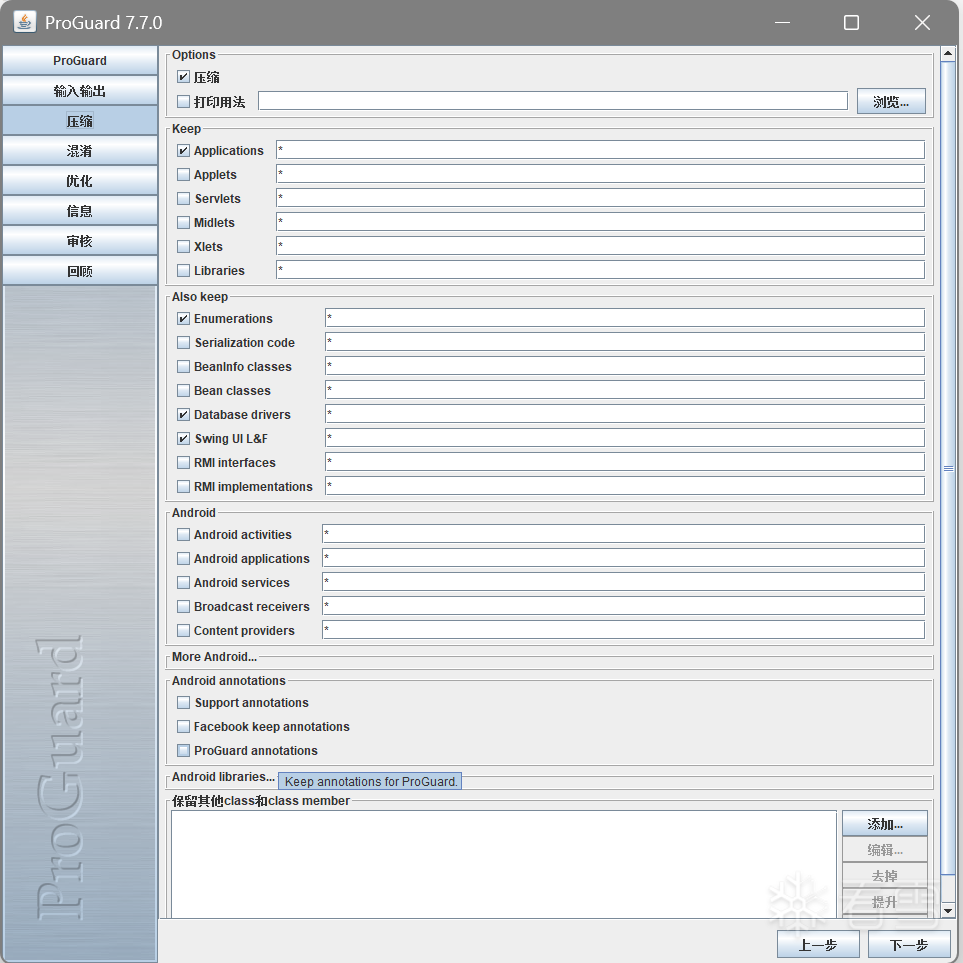Enable Support annotations checkbox
Viewport: 963px width, 963px height.
pos(183,702)
